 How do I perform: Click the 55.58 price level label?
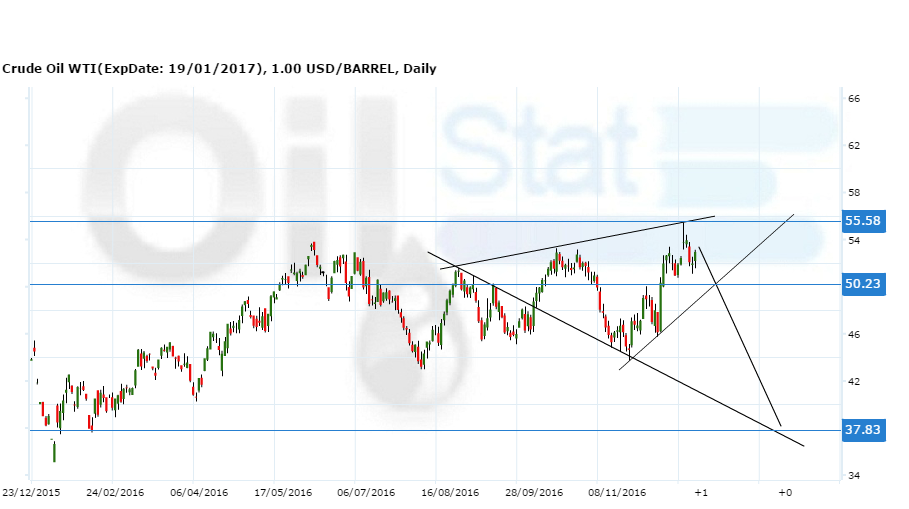(862, 220)
